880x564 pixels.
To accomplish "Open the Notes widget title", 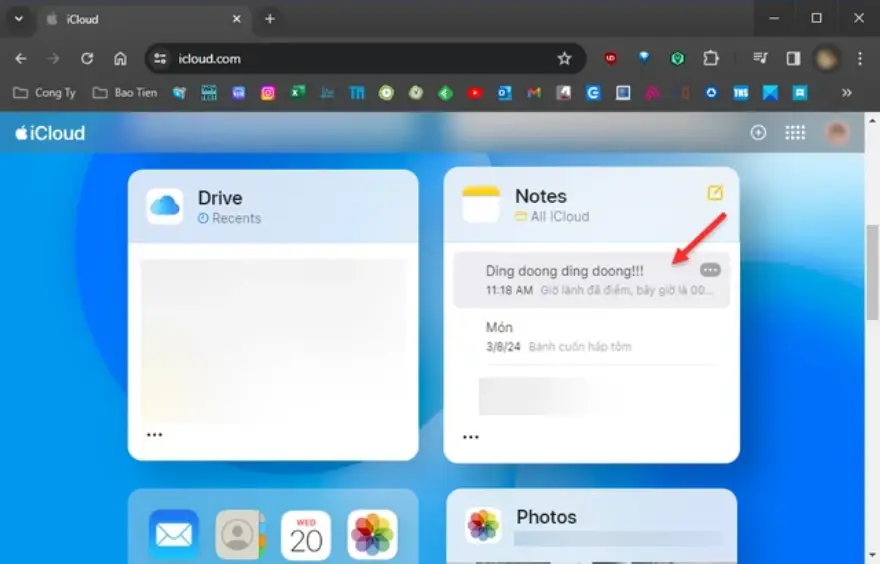I will [x=541, y=196].
